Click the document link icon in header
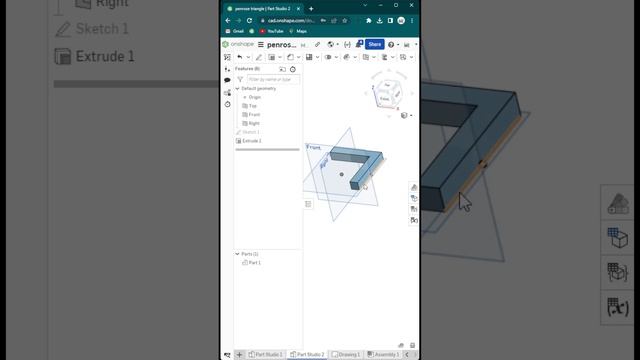Viewport: 640px width, 360px height. pos(317,44)
